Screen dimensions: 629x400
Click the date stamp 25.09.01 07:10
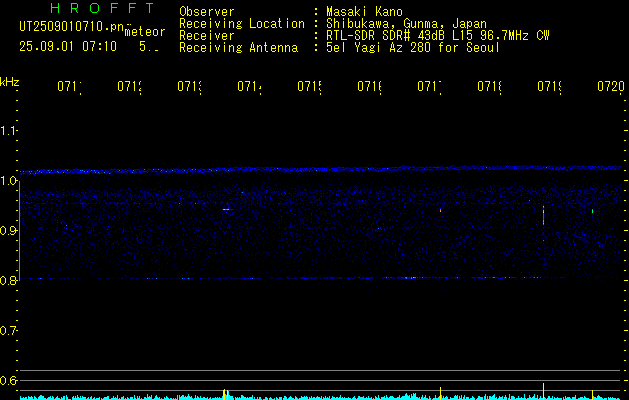(x=68, y=47)
